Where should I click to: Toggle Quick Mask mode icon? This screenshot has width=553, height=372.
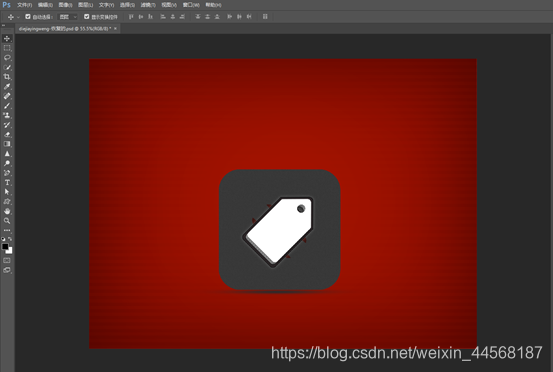7,261
